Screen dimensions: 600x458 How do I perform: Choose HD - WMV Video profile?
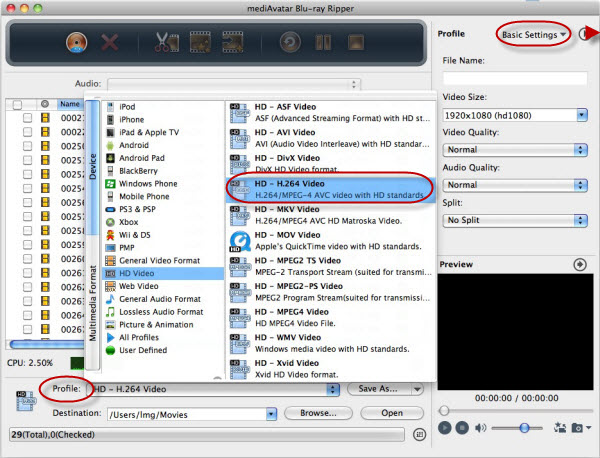coord(331,343)
